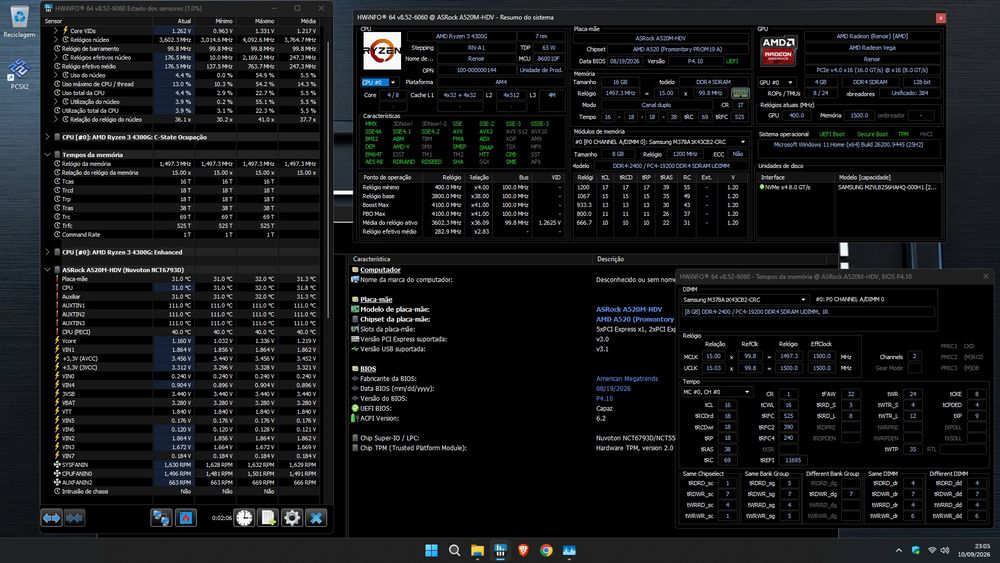Start logging with the document plus icon
The image size is (1000, 563).
[268, 518]
